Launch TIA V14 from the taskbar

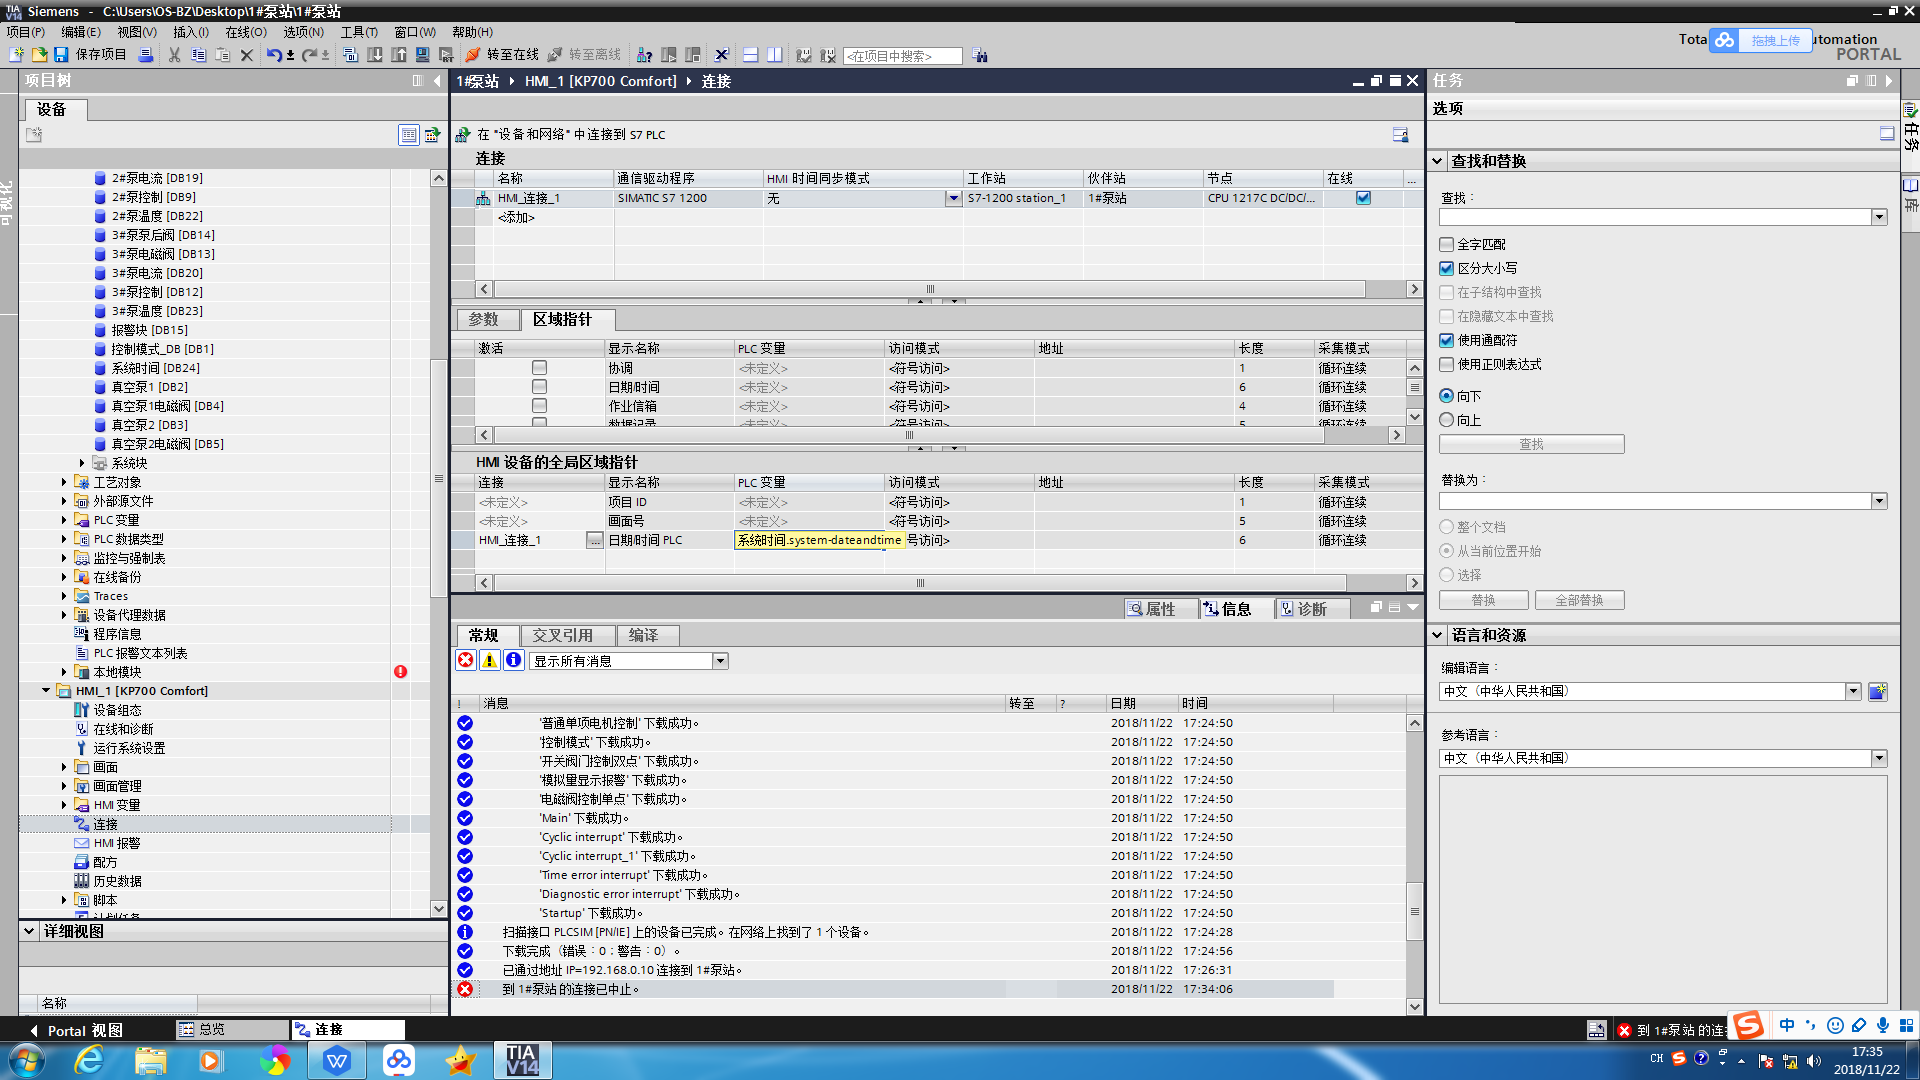pyautogui.click(x=522, y=1060)
